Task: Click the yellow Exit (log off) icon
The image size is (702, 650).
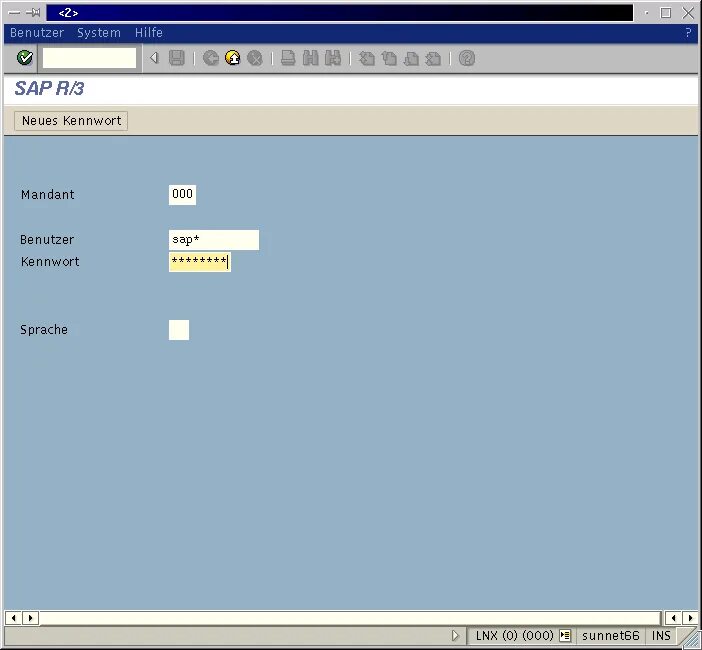Action: click(x=232, y=58)
